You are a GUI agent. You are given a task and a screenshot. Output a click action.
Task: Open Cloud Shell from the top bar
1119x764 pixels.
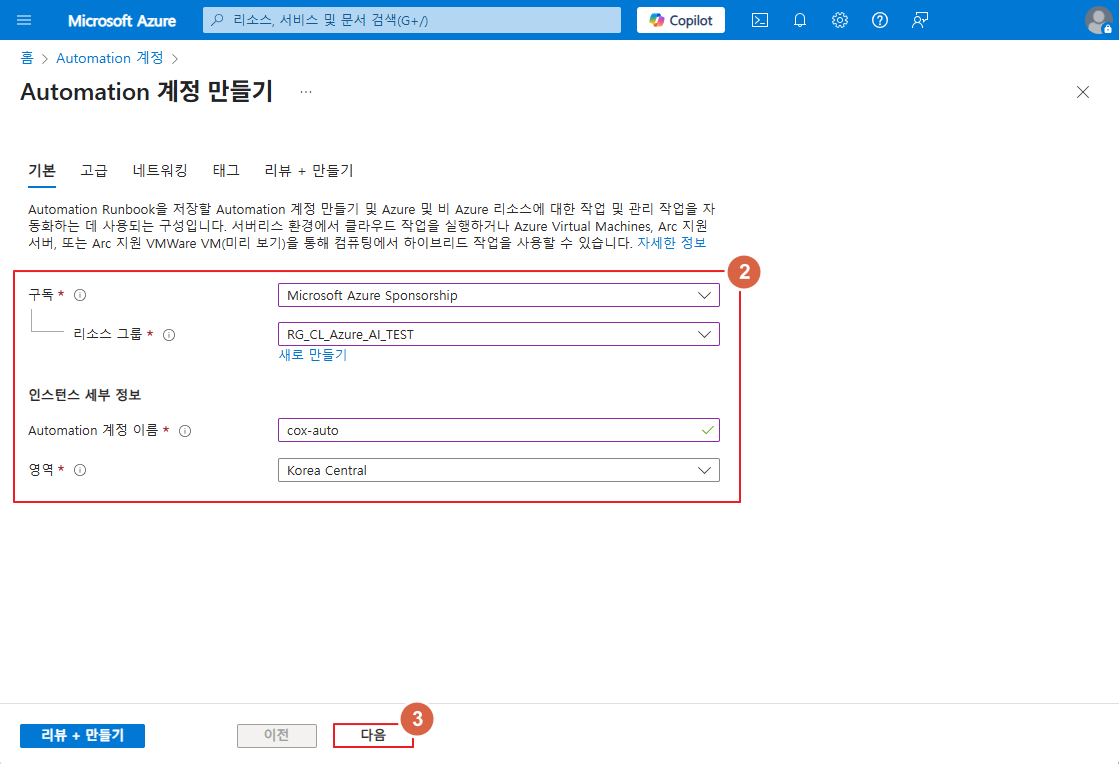(x=760, y=20)
